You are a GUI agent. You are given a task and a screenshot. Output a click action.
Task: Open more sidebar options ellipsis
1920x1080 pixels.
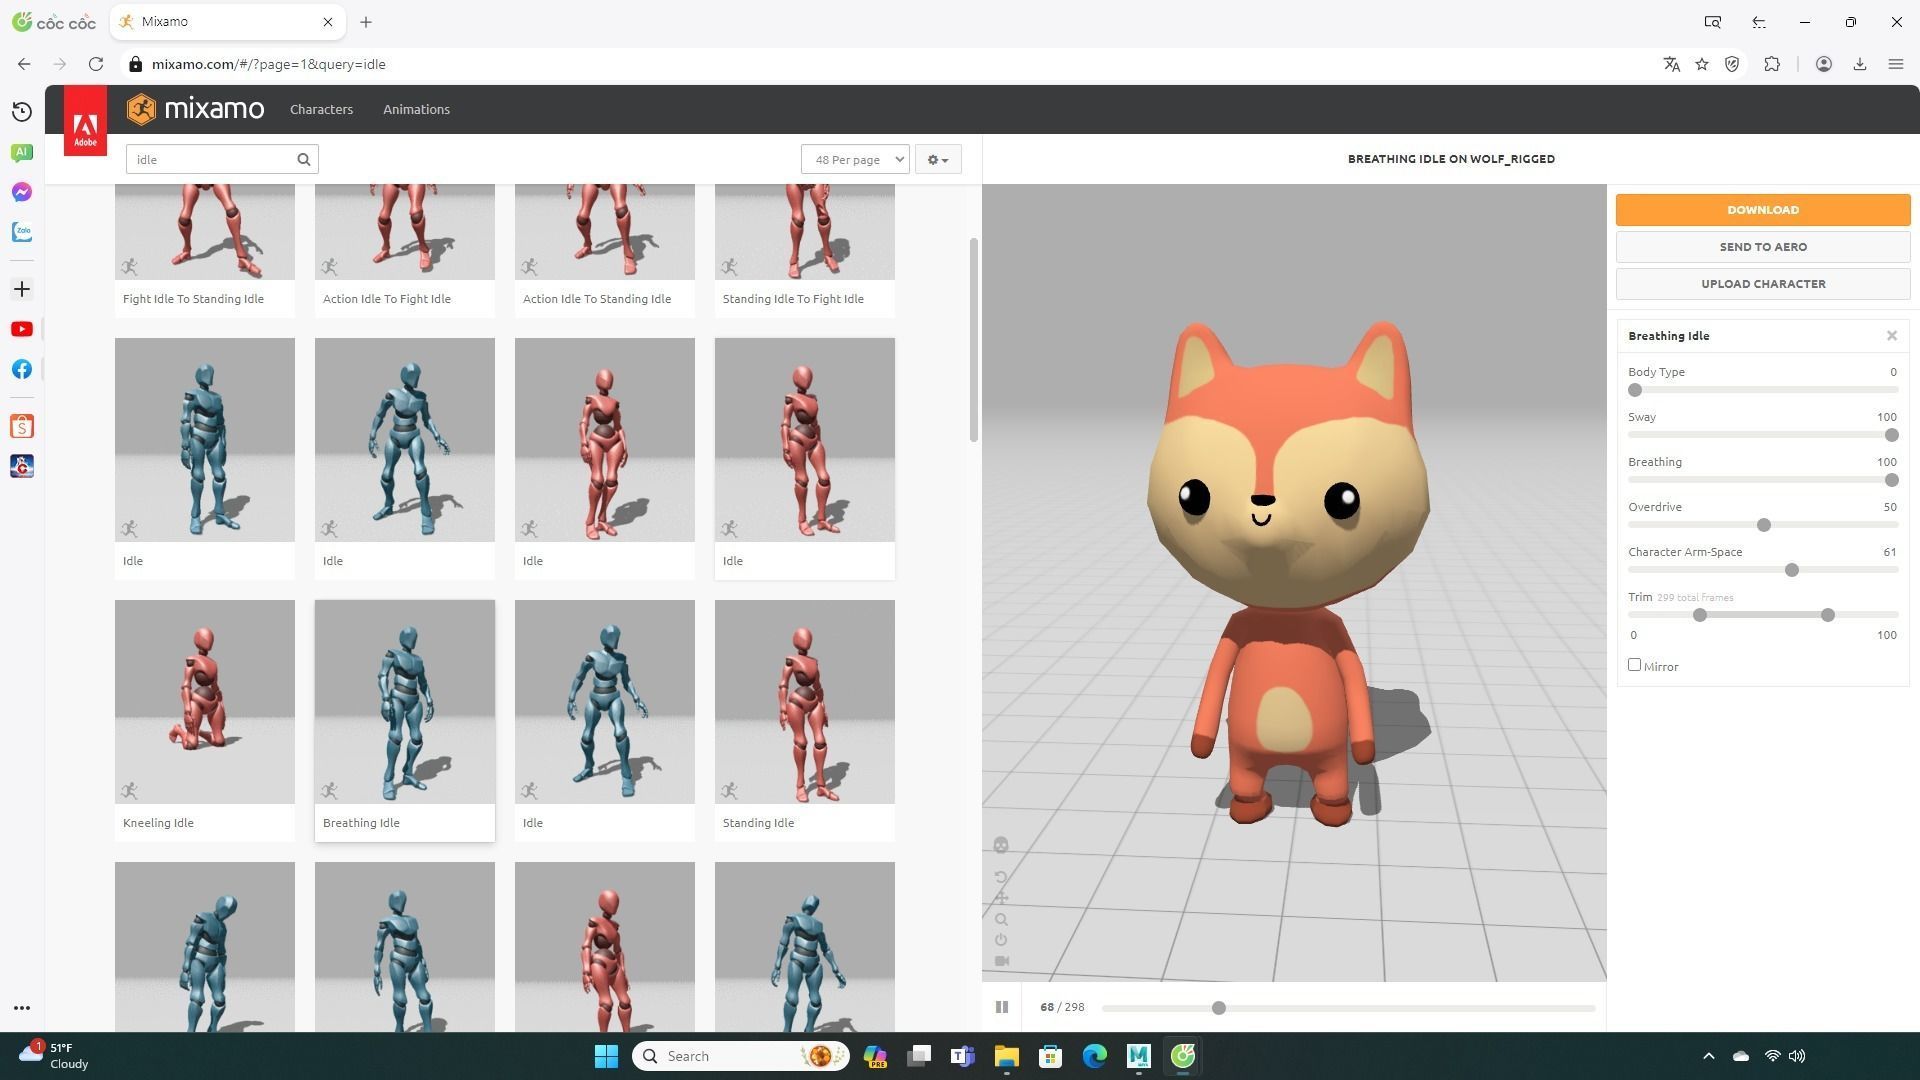tap(22, 1008)
